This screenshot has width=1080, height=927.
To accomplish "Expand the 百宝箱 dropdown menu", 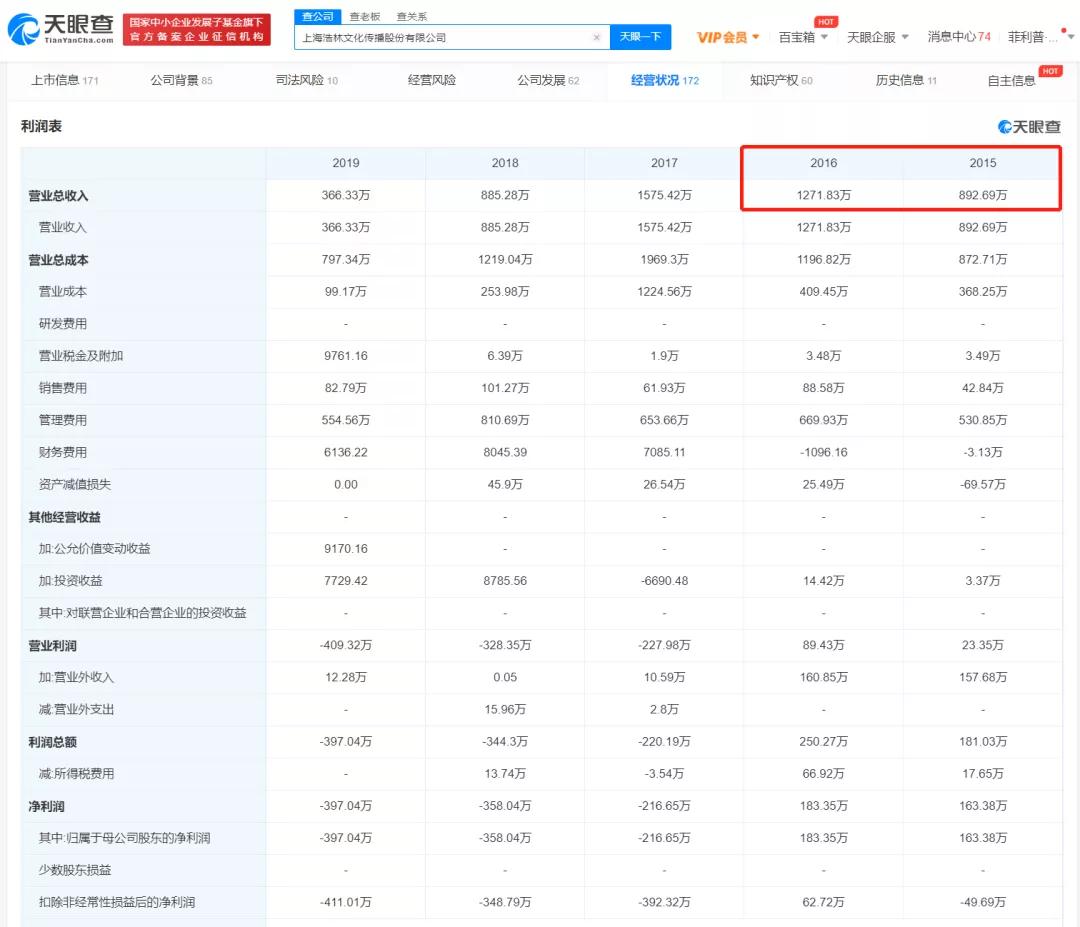I will click(x=803, y=37).
